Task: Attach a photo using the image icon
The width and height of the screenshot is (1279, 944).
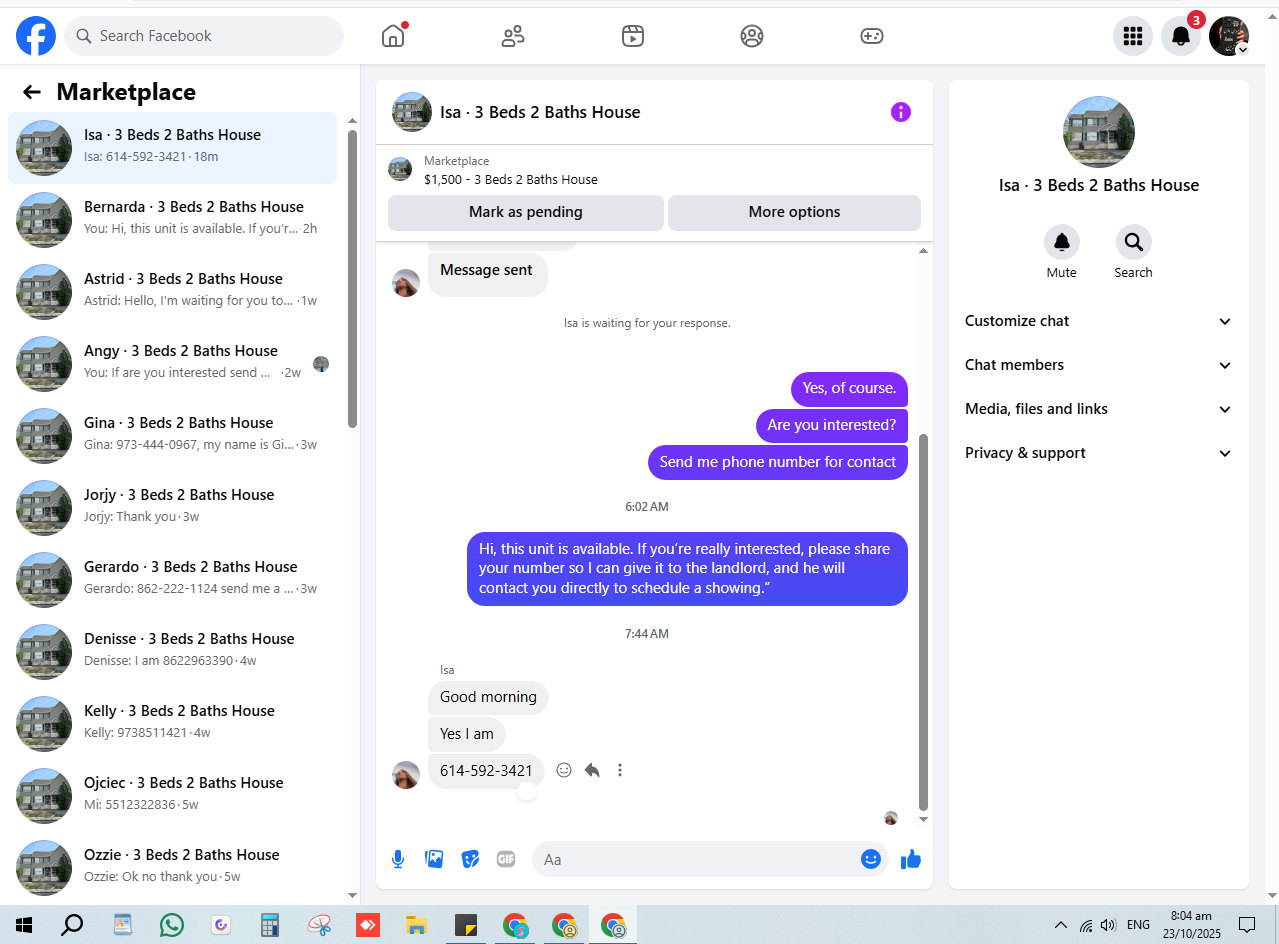Action: [434, 859]
